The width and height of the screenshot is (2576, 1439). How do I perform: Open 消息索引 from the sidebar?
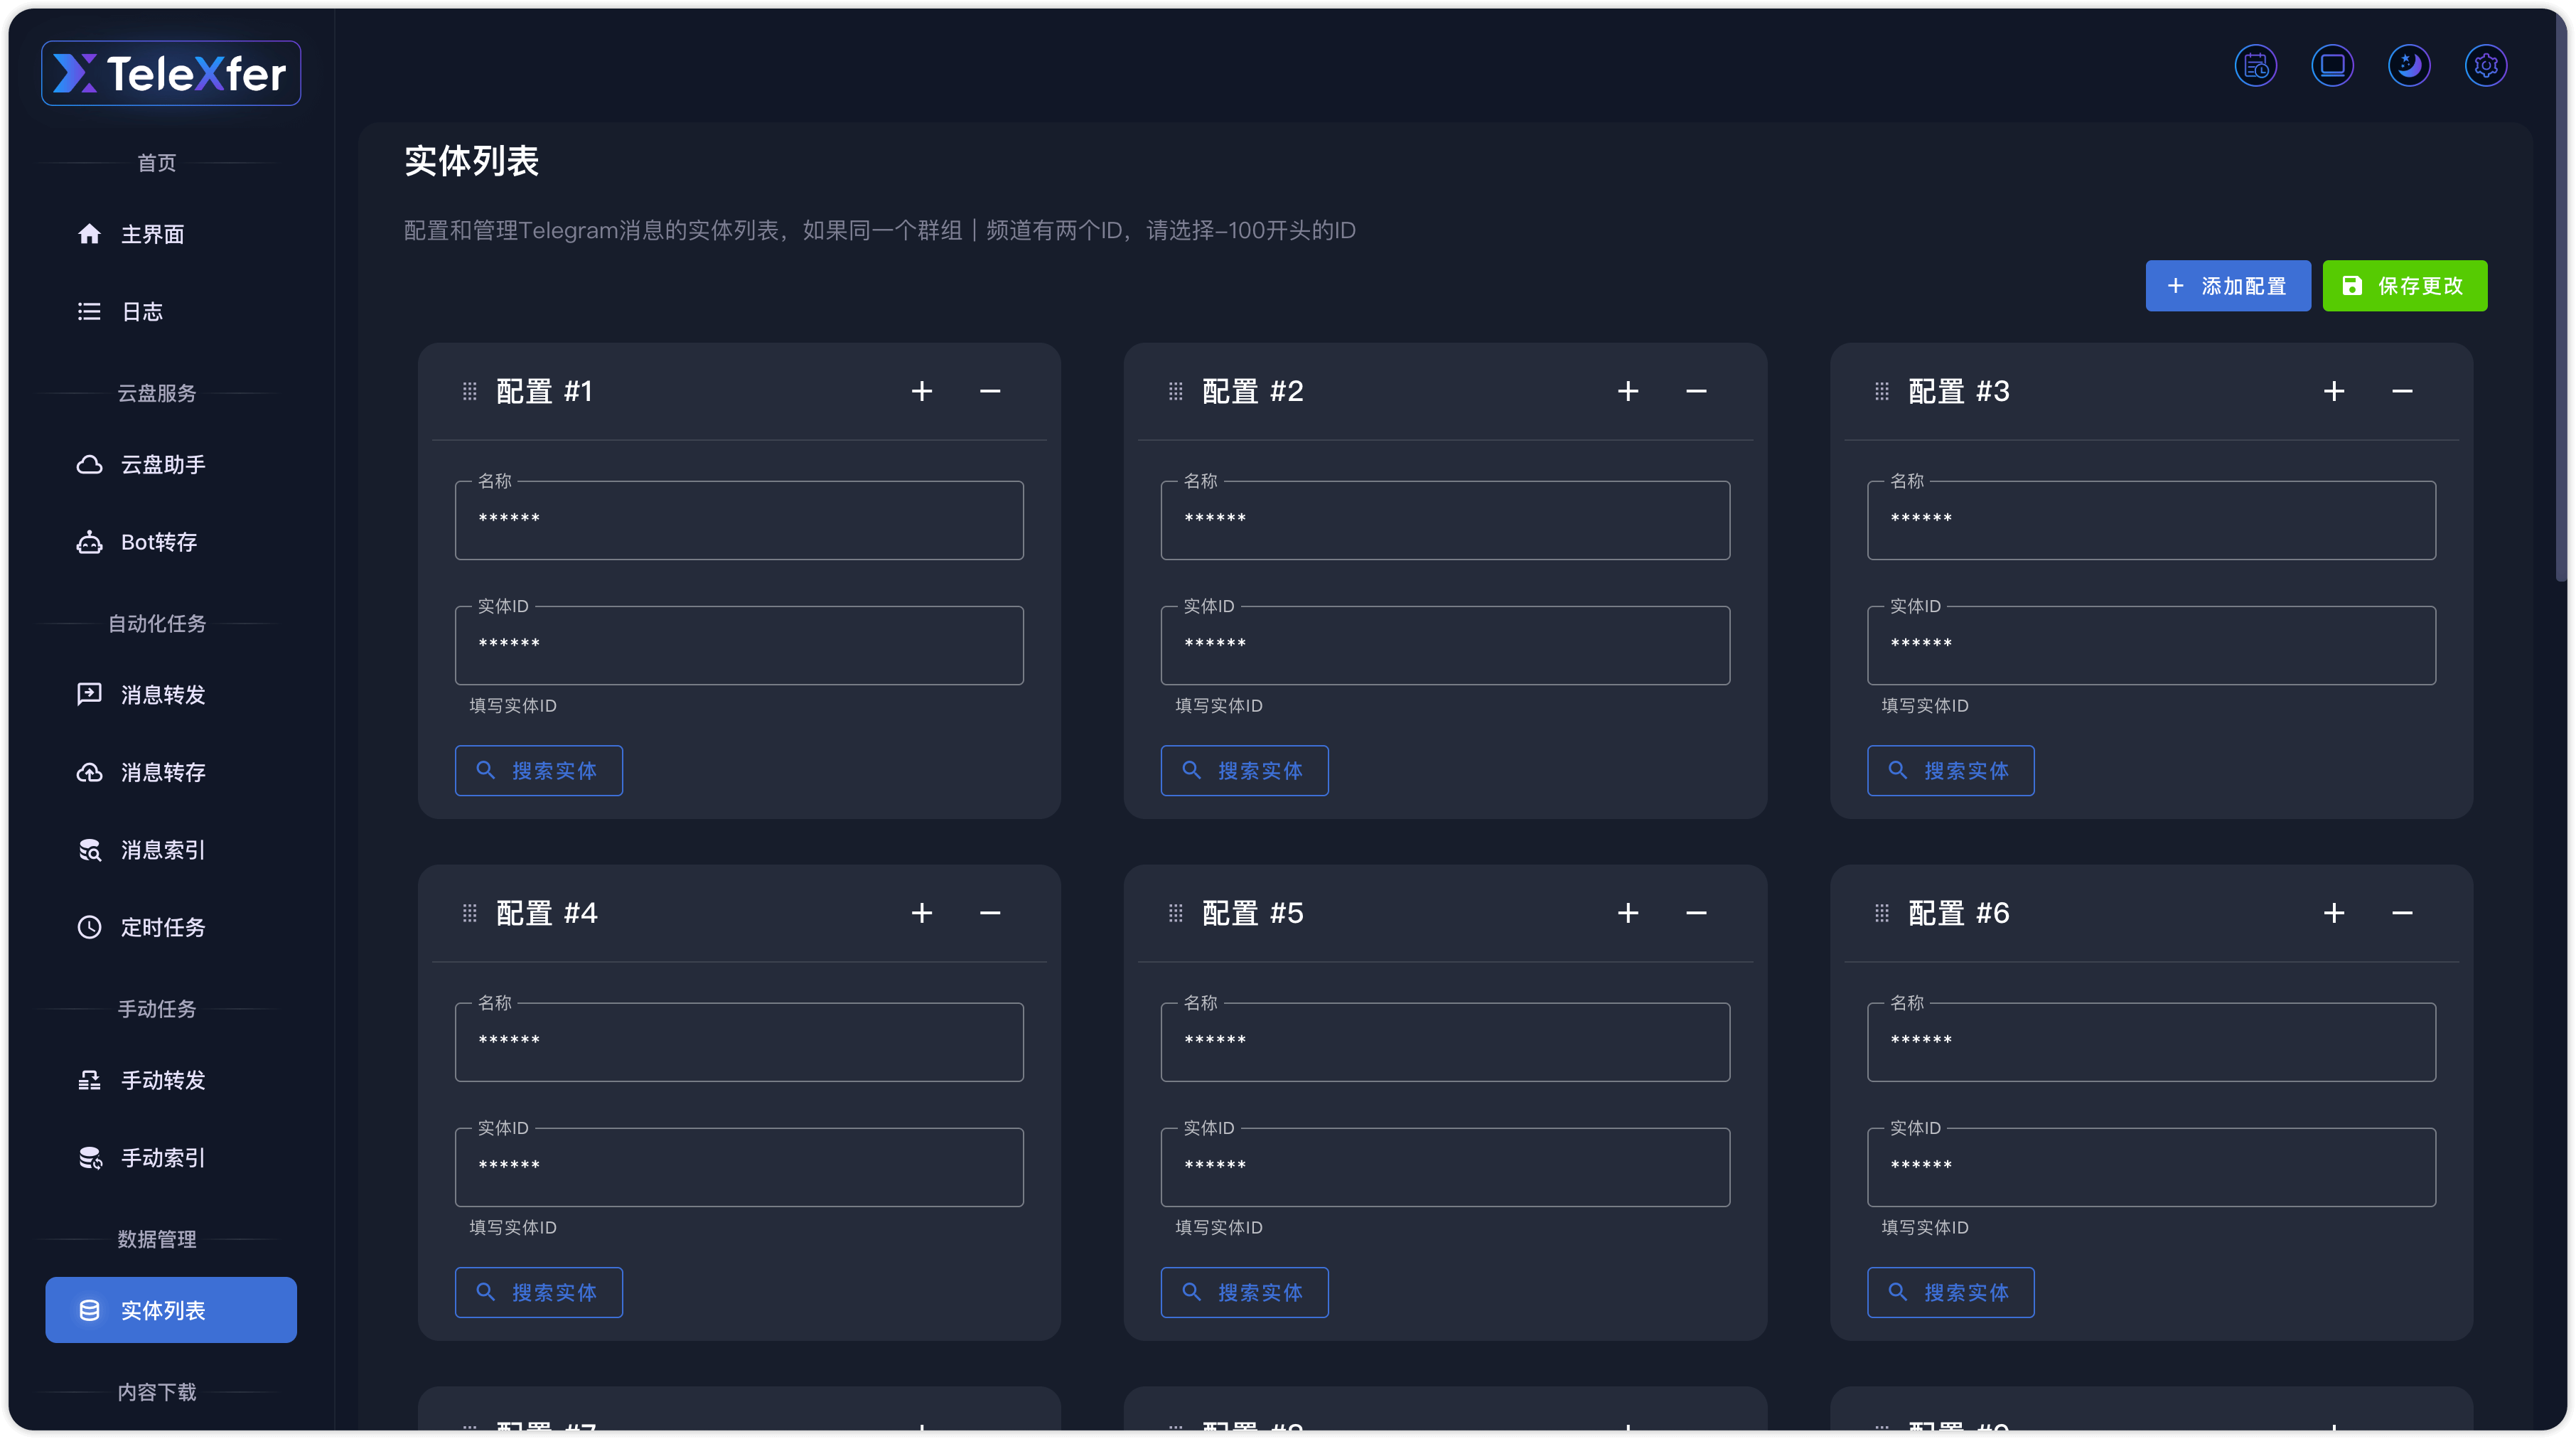(162, 850)
